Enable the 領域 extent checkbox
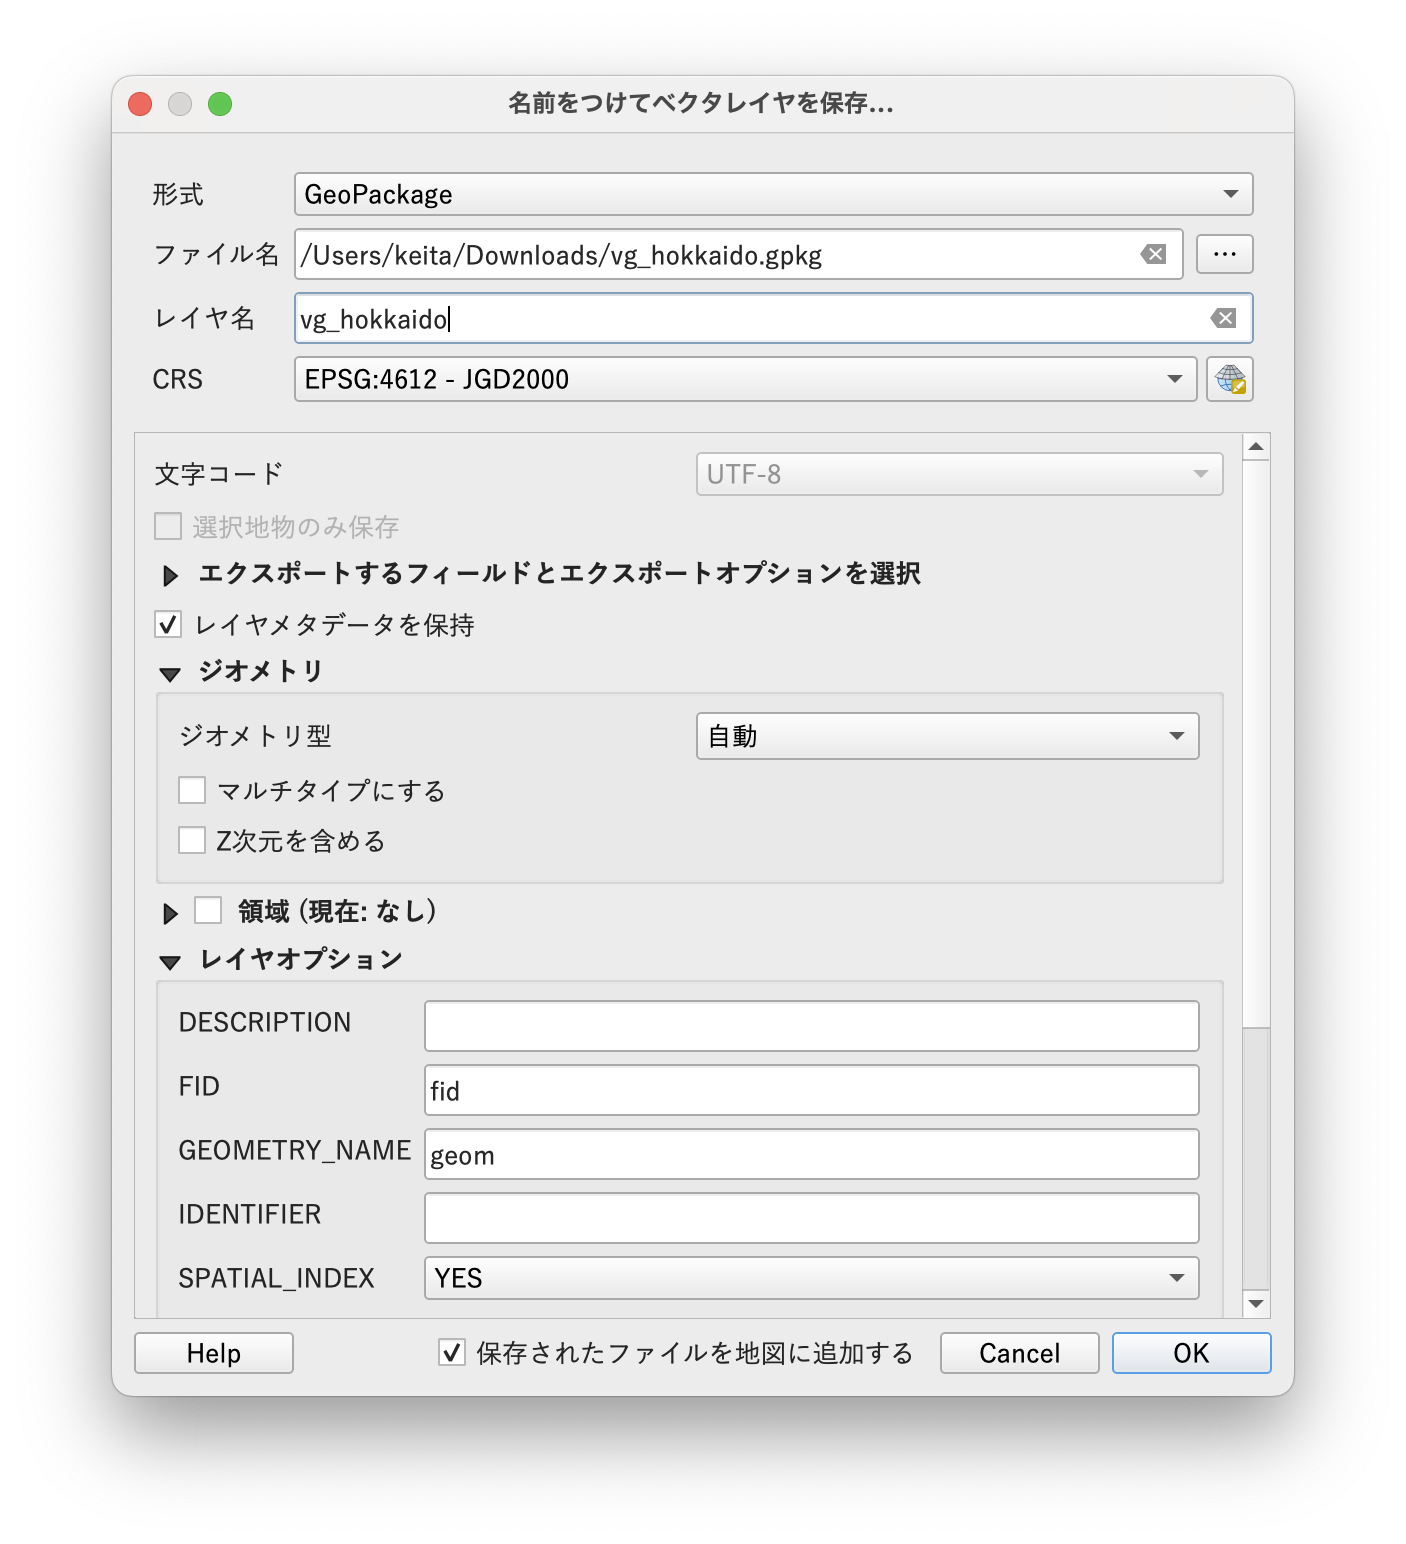 pos(207,911)
